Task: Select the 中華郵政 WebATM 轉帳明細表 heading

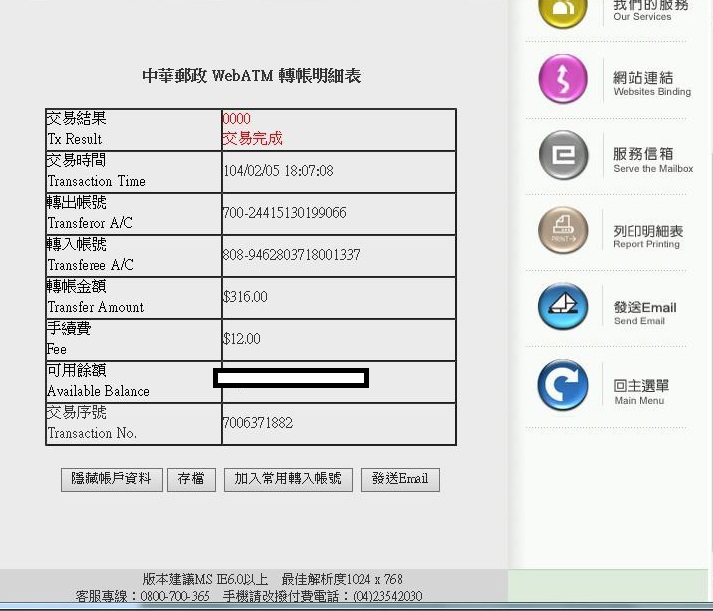Action: pos(251,75)
